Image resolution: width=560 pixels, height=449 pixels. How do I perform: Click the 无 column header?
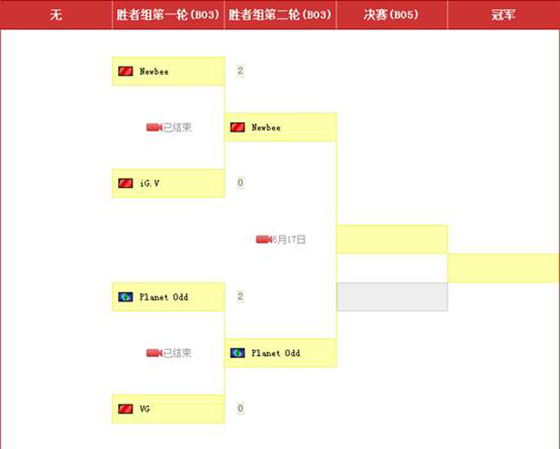coord(56,15)
